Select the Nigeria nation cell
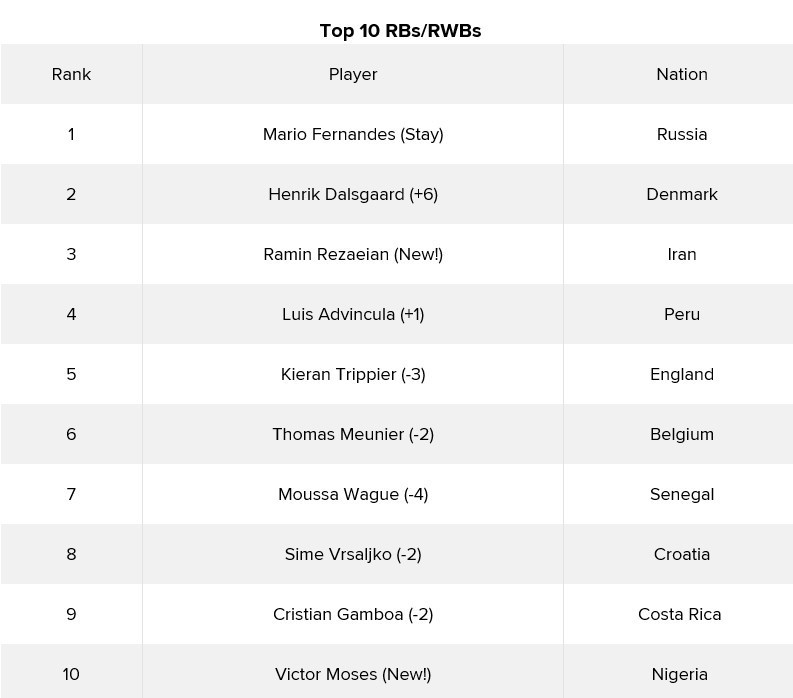 (680, 674)
